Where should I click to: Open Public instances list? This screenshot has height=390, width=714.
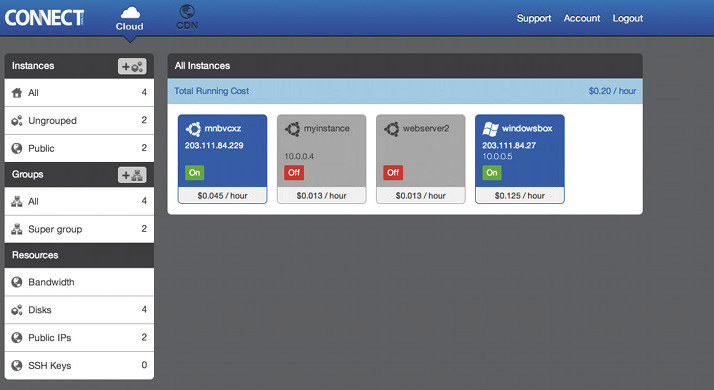tap(79, 148)
